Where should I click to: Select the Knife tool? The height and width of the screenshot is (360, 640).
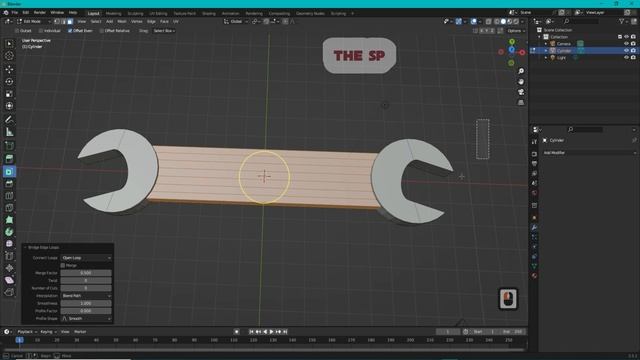9,208
